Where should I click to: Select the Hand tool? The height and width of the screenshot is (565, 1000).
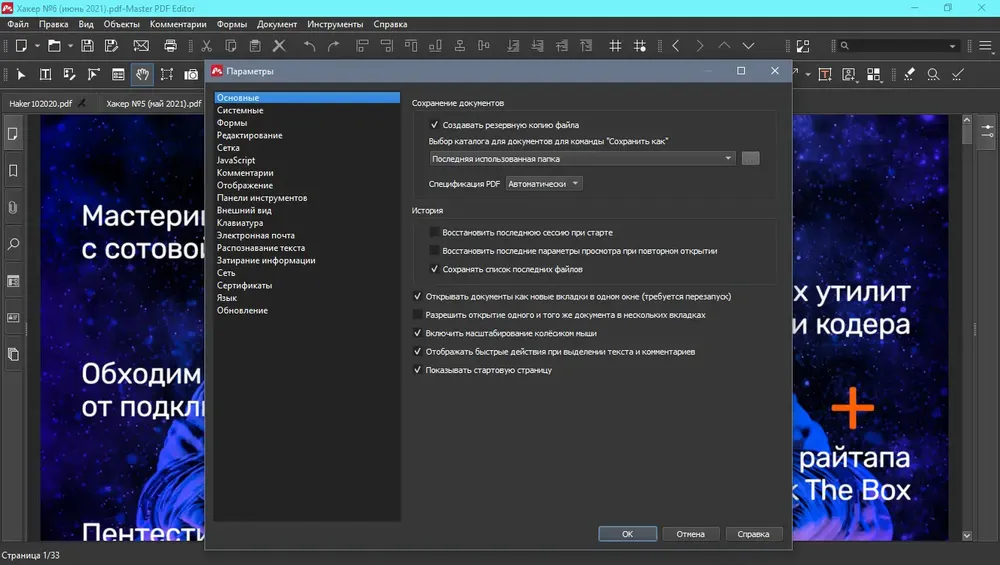coord(142,75)
